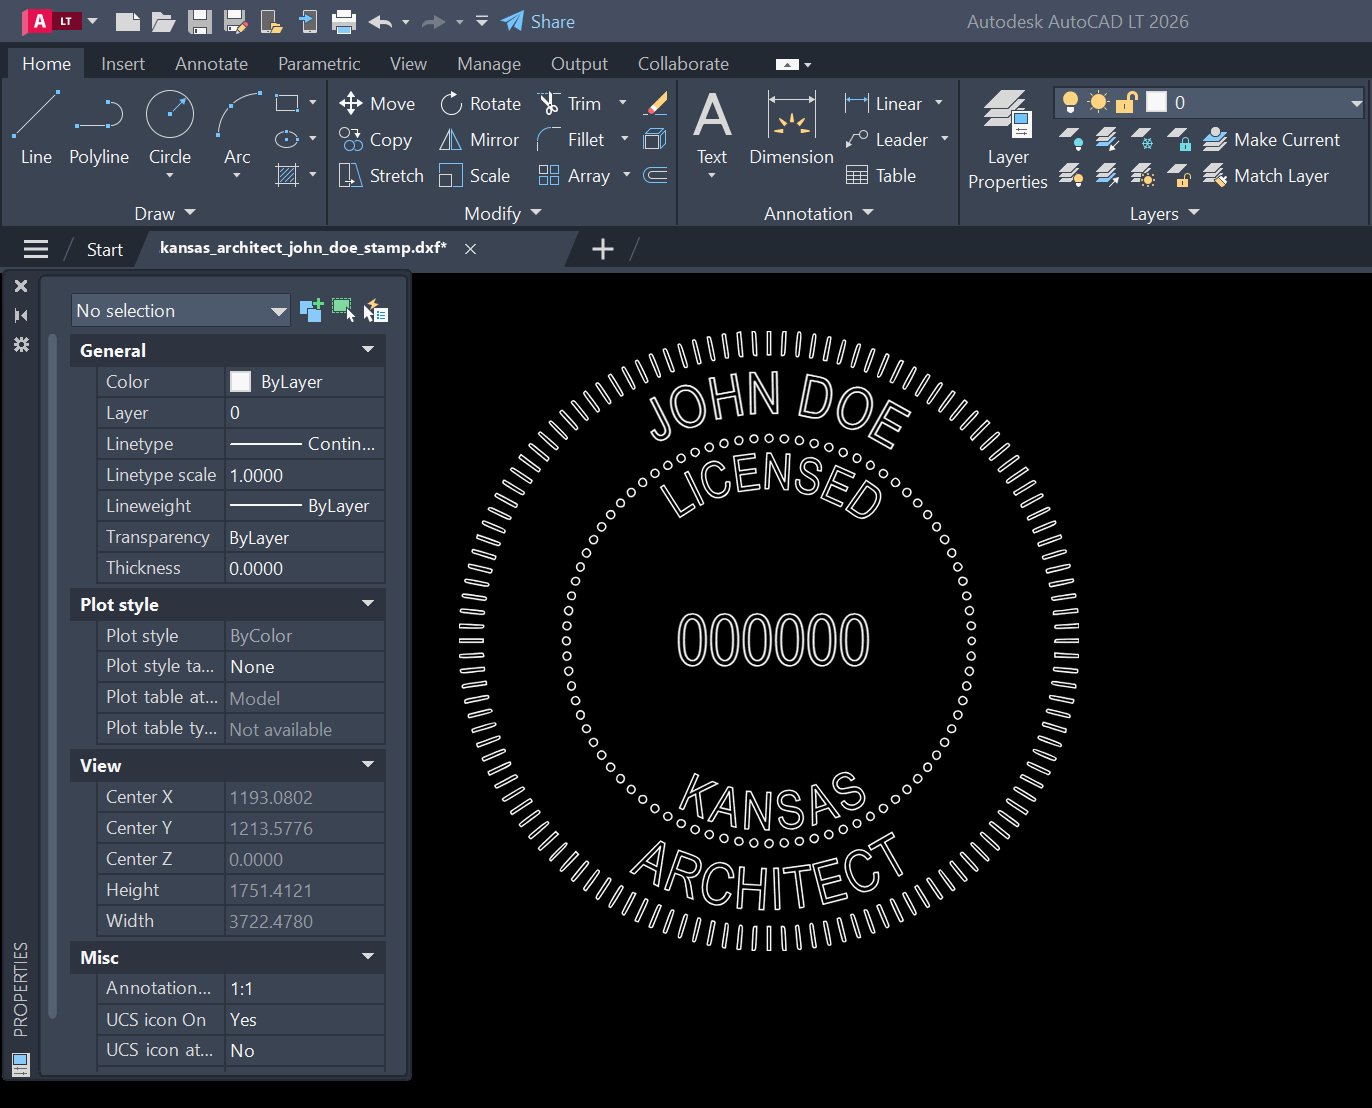This screenshot has width=1372, height=1108.
Task: Activate the Mirror tool
Action: coord(480,140)
